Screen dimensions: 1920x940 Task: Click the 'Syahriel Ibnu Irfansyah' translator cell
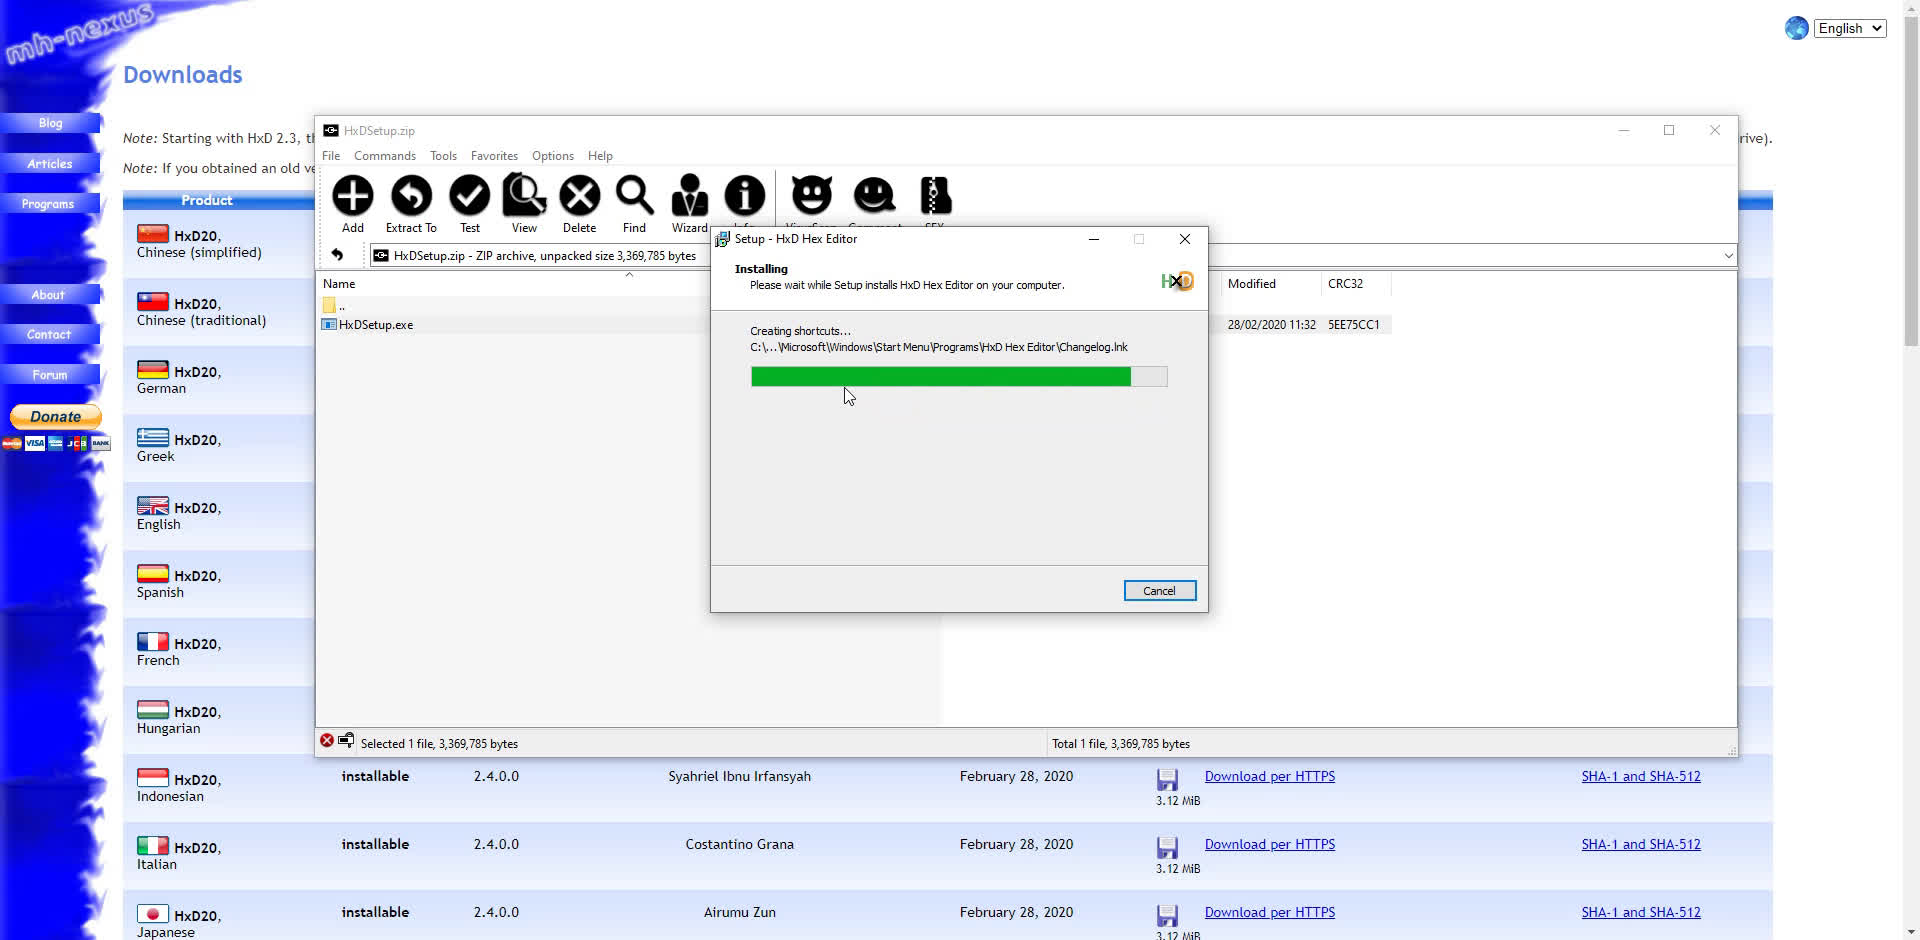click(739, 776)
